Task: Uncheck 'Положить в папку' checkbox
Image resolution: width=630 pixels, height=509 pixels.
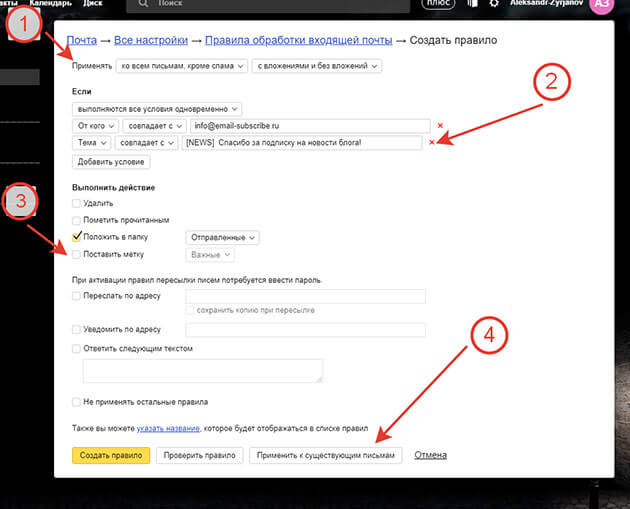Action: pos(76,237)
